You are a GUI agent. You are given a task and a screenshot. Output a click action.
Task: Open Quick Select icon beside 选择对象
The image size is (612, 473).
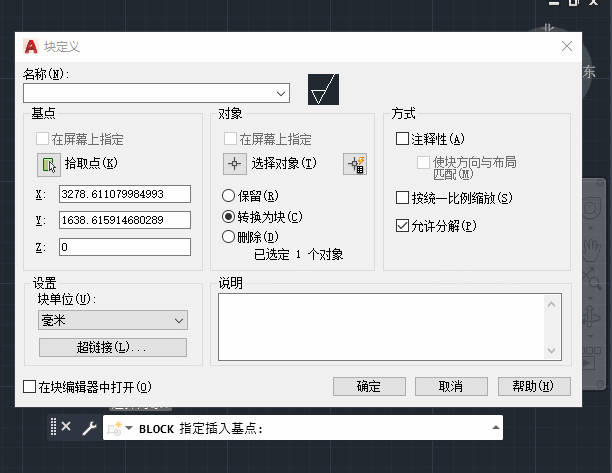click(355, 164)
